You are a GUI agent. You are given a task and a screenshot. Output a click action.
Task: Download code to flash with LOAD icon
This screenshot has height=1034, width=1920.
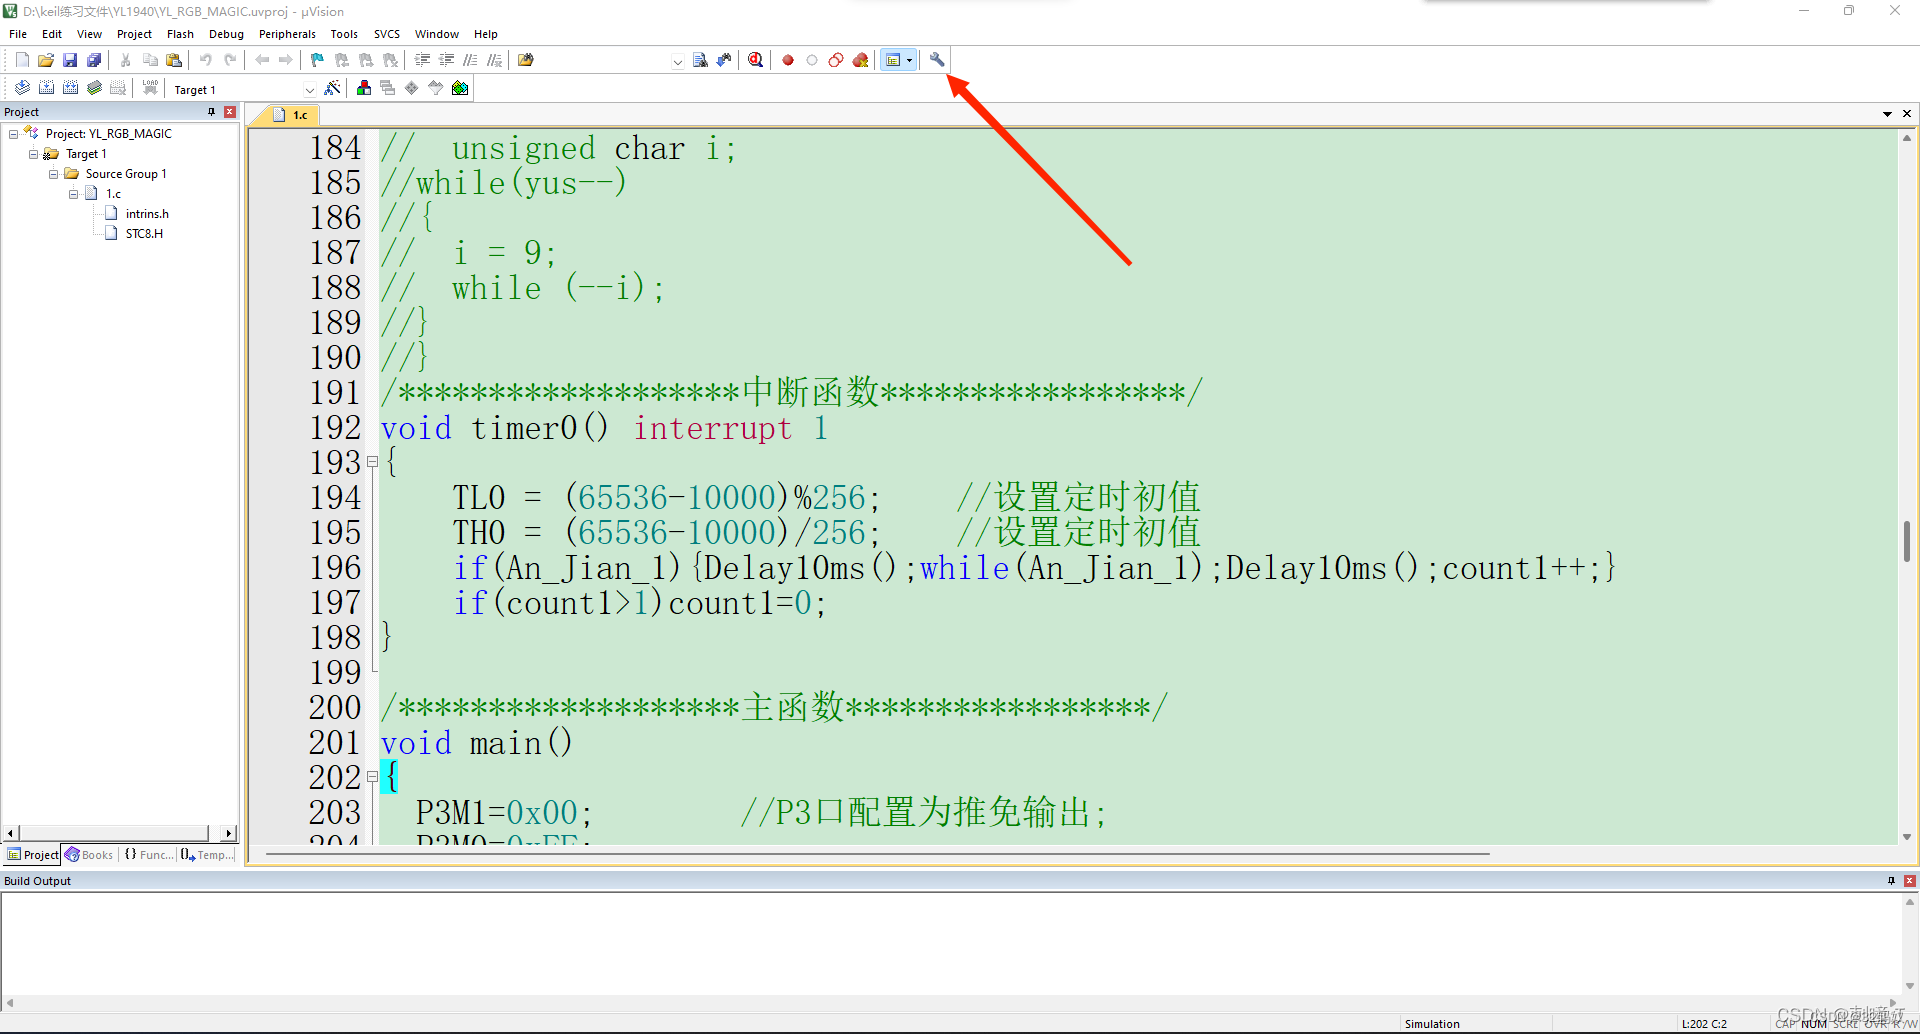tap(150, 88)
